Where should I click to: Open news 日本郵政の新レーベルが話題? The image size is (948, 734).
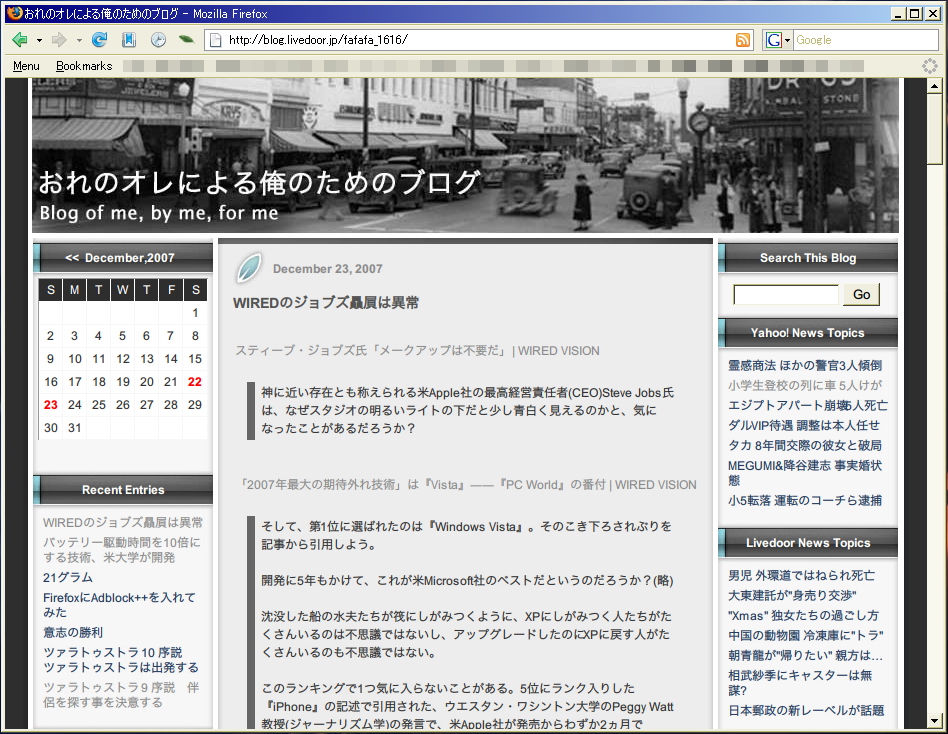(x=806, y=710)
